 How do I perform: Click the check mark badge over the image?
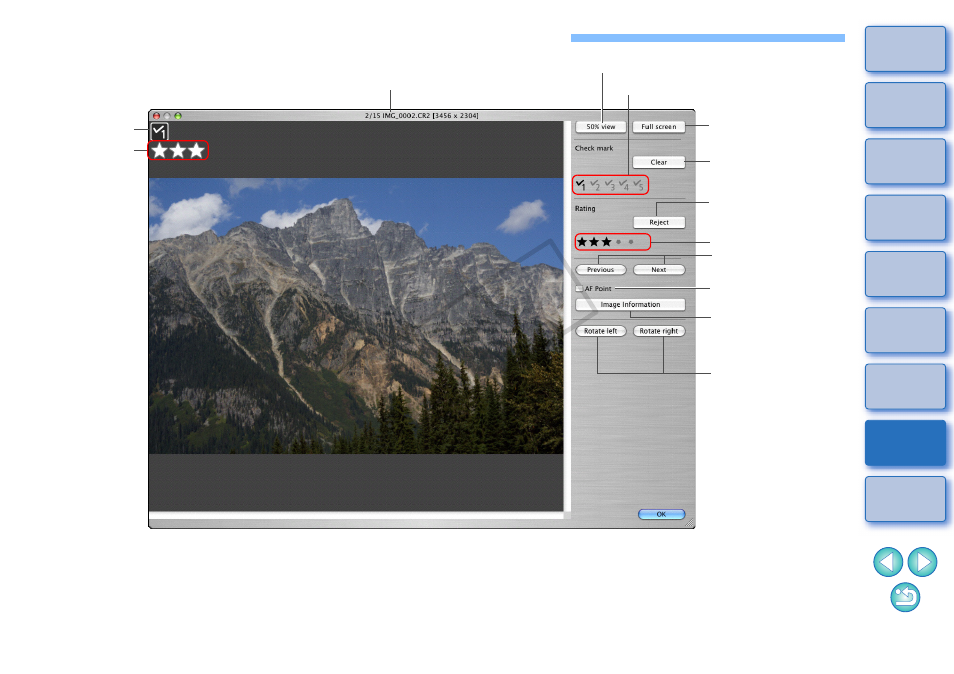point(159,131)
